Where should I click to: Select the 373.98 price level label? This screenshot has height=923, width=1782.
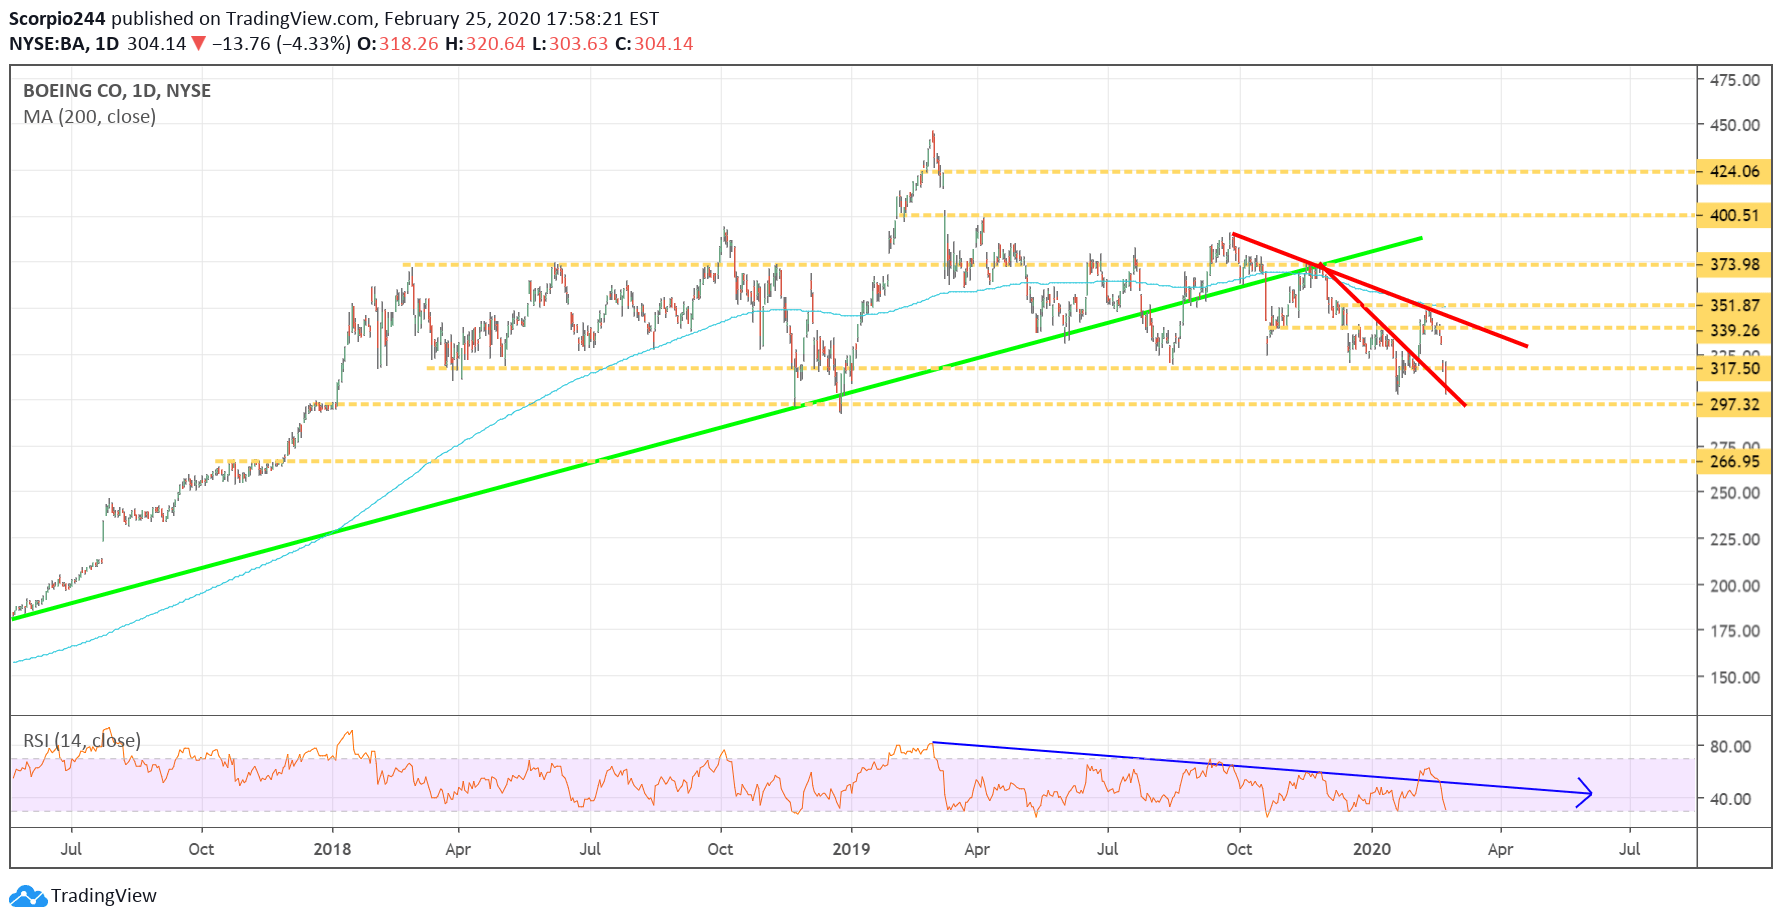[1734, 264]
